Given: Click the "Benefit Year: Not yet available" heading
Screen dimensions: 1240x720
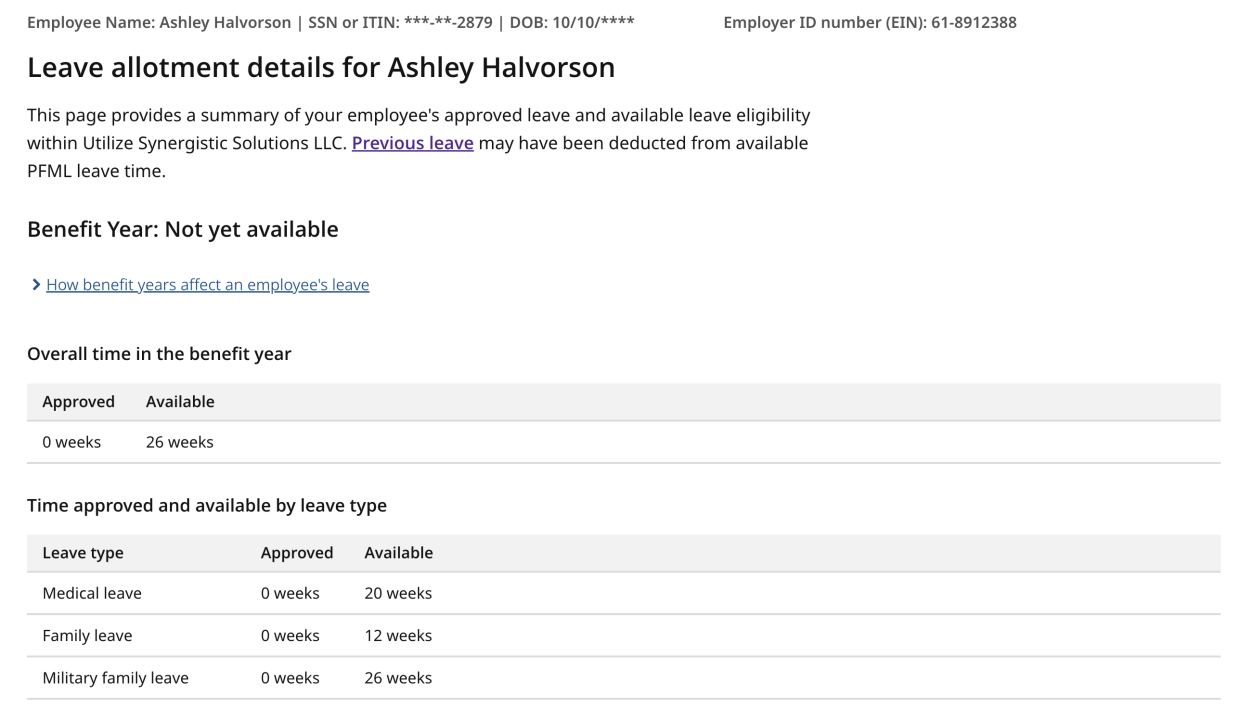Looking at the screenshot, I should [x=182, y=229].
